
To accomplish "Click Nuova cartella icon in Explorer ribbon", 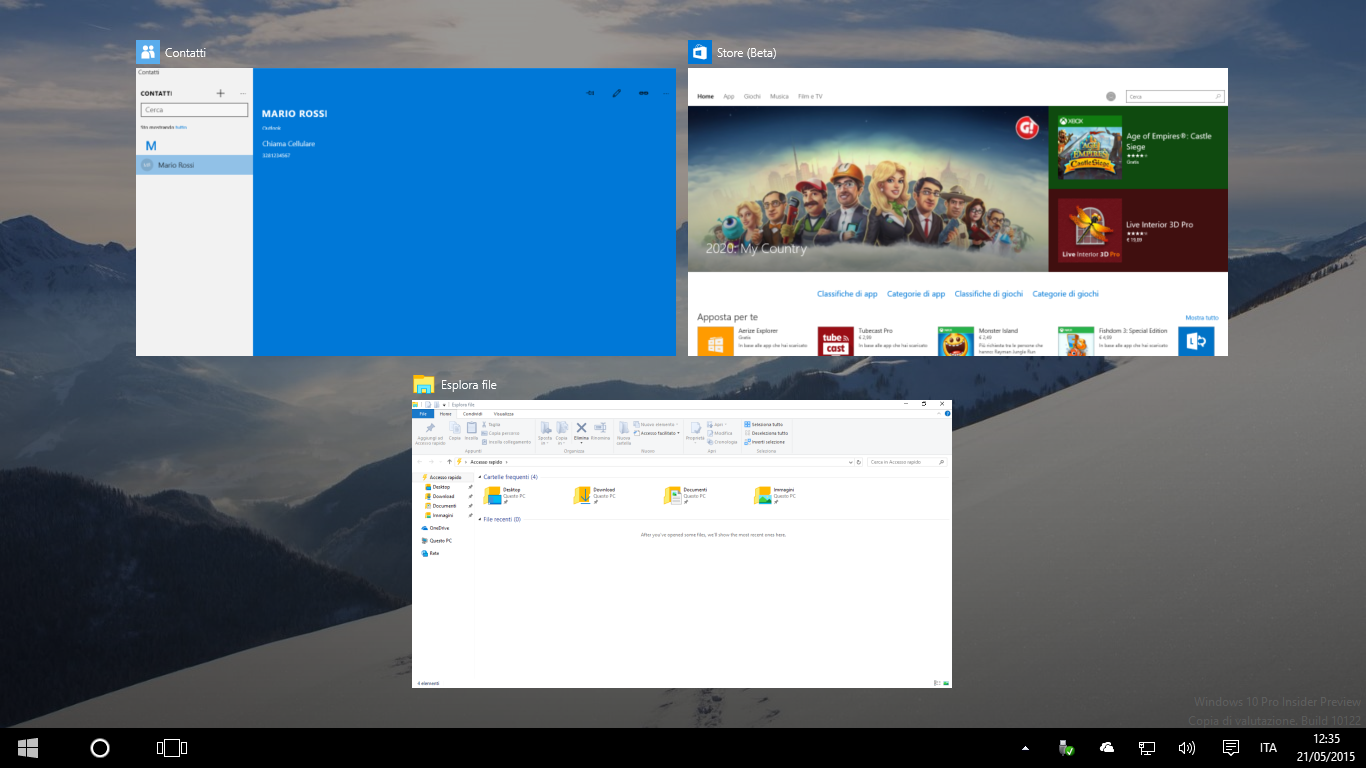I will point(624,428).
